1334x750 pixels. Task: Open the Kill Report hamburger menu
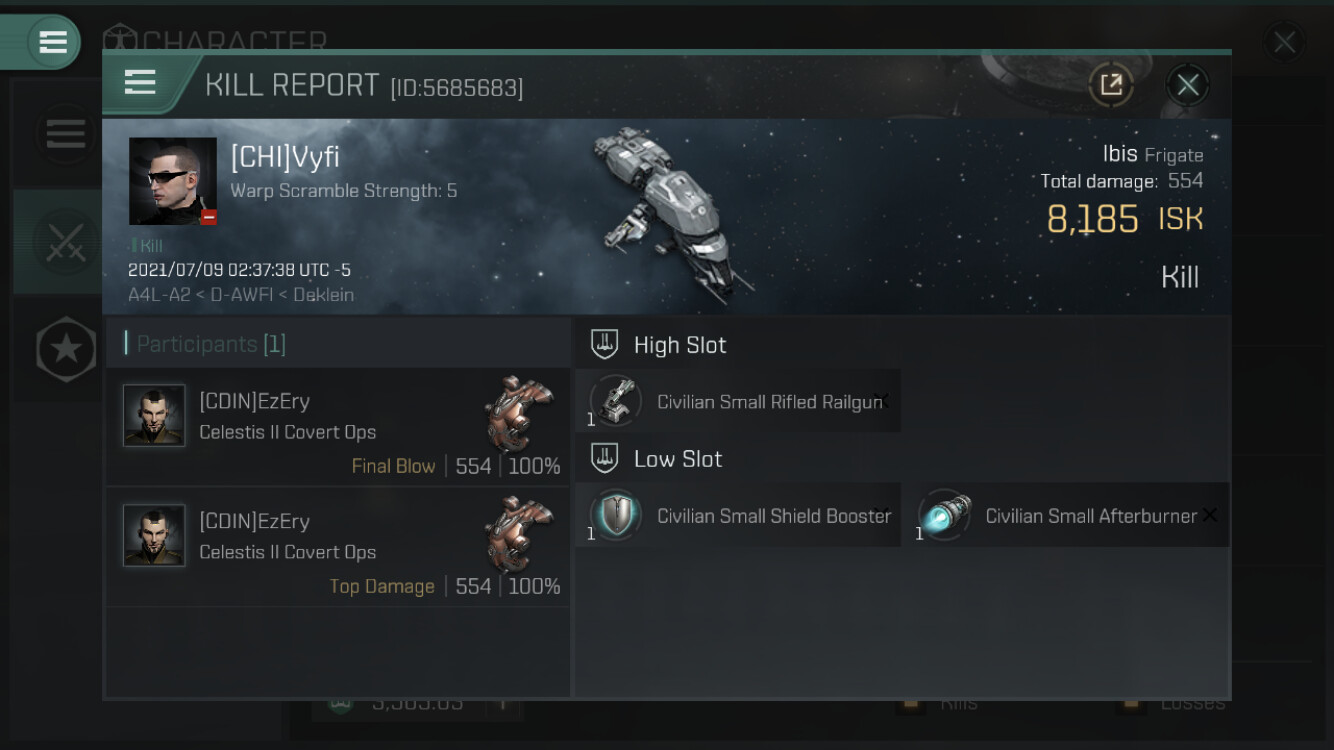tap(140, 83)
